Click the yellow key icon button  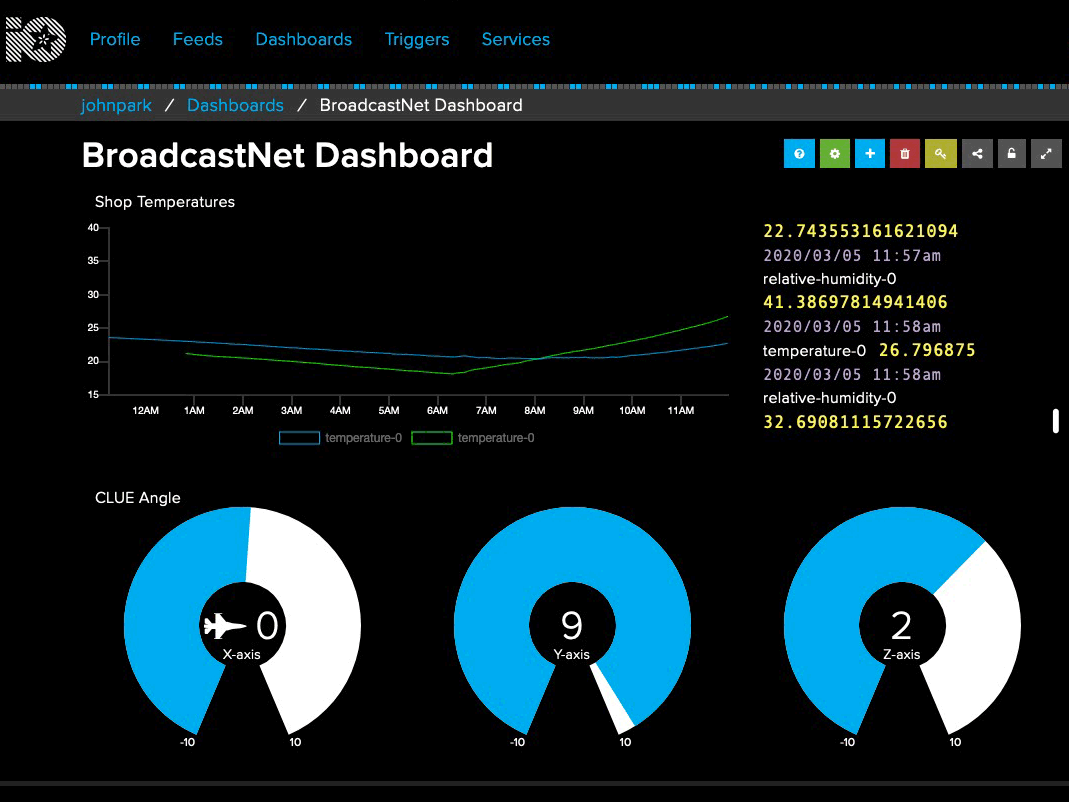pyautogui.click(x=941, y=154)
